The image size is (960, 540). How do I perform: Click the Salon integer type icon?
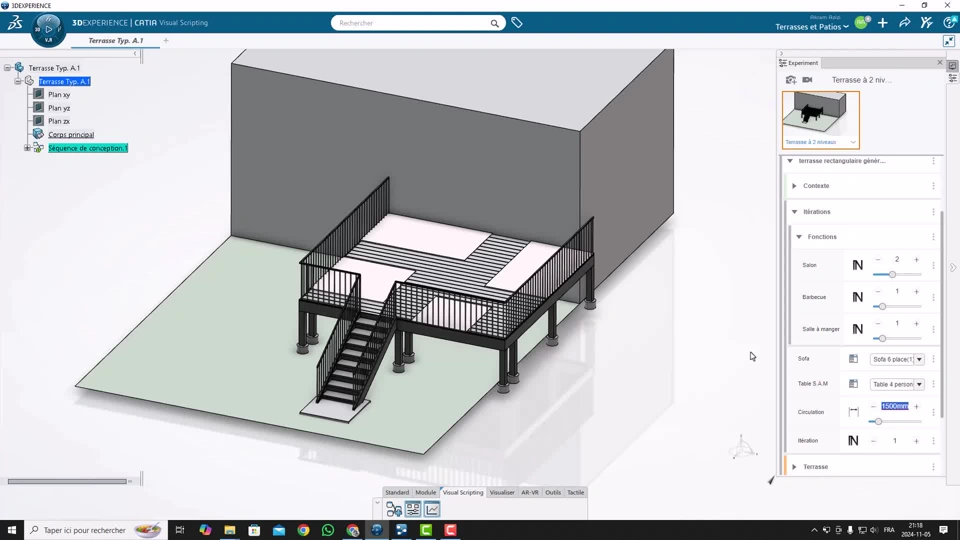(x=857, y=265)
